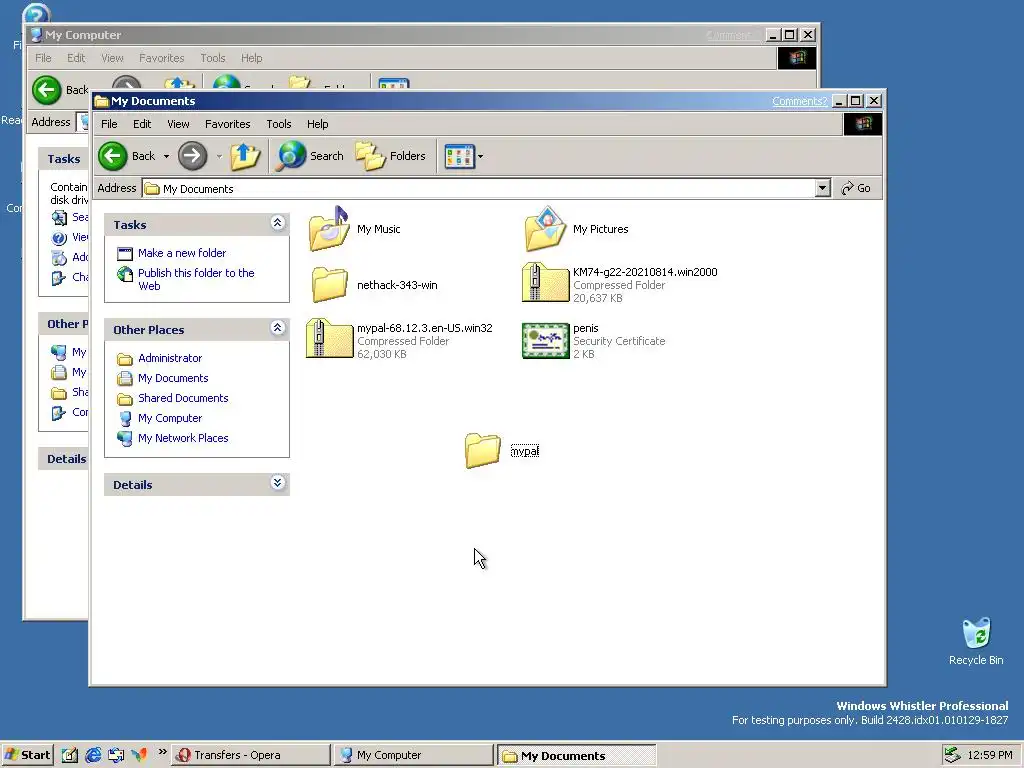Select the mypal-68.12.3 compressed folder icon
Viewport: 1024px width, 768px height.
point(329,338)
